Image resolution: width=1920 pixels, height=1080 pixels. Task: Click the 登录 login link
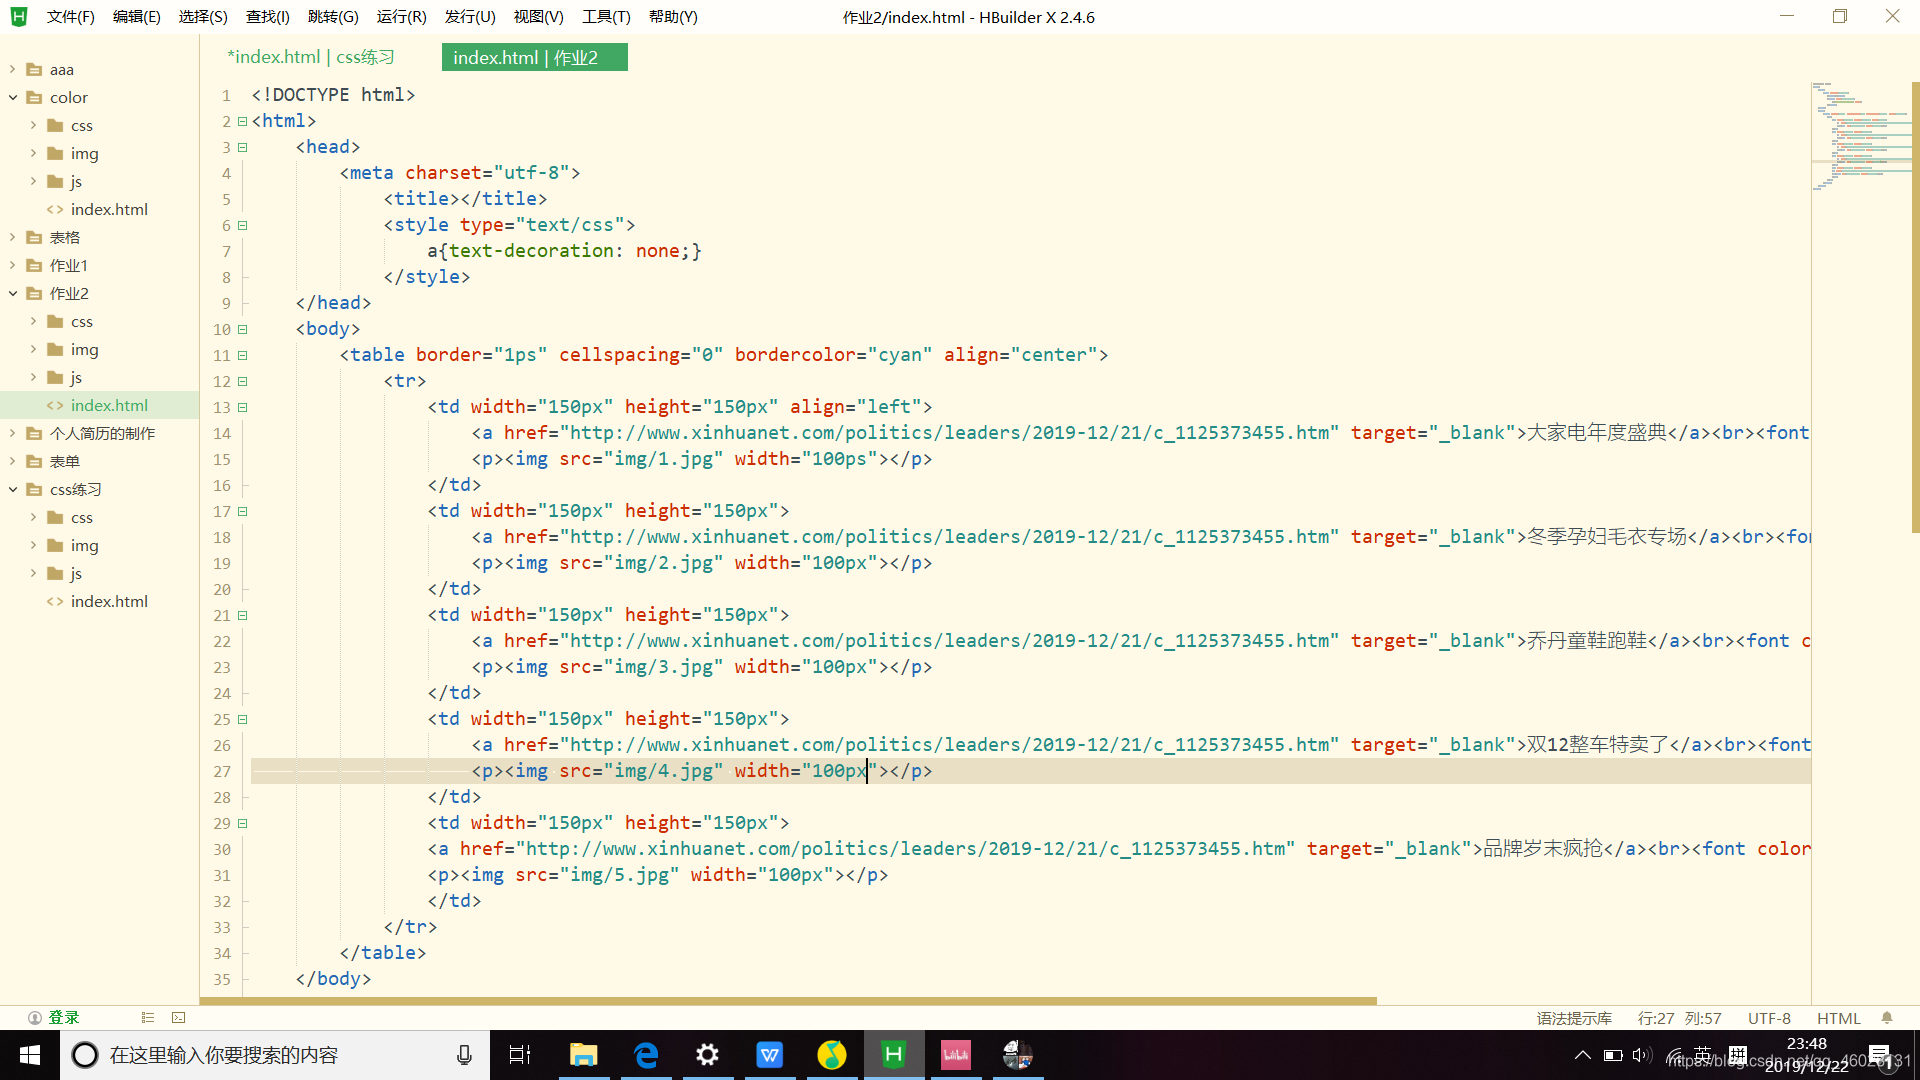pos(64,1018)
